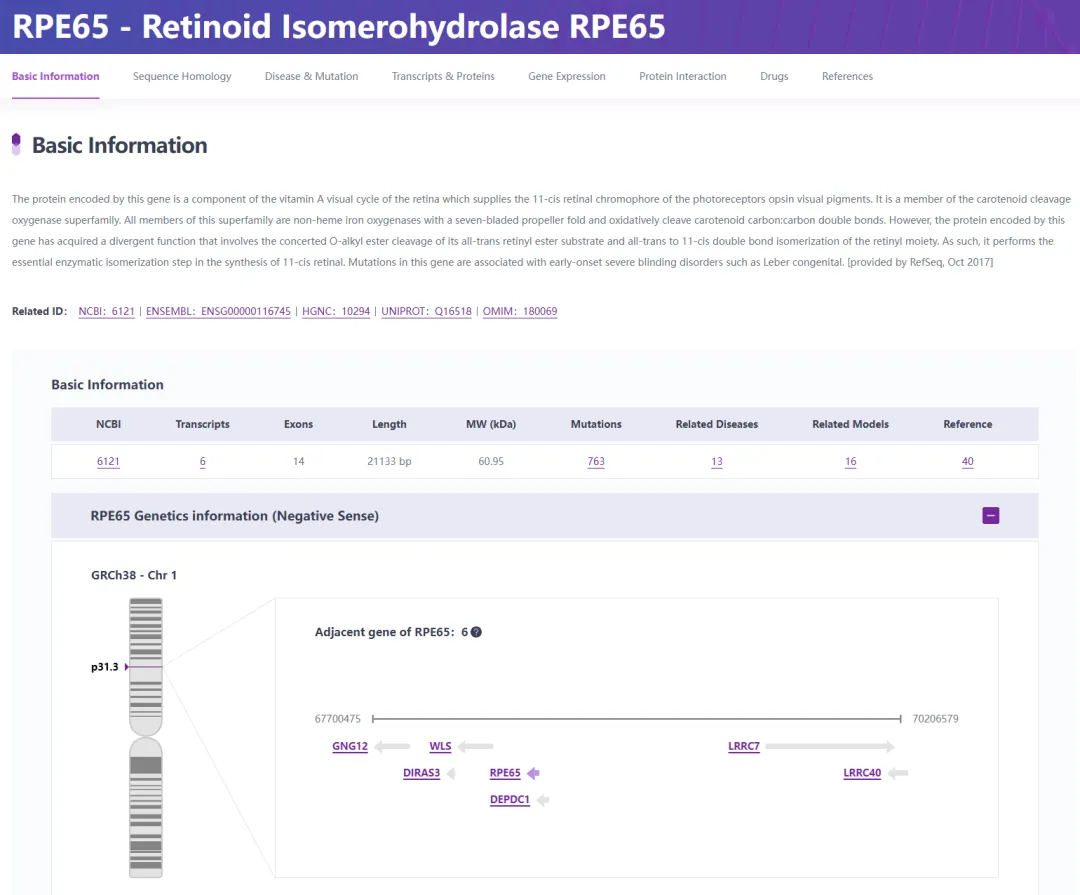Viewport: 1080px width, 895px height.
Task: Click the LRRC40 gene direction arrow
Action: pos(897,773)
